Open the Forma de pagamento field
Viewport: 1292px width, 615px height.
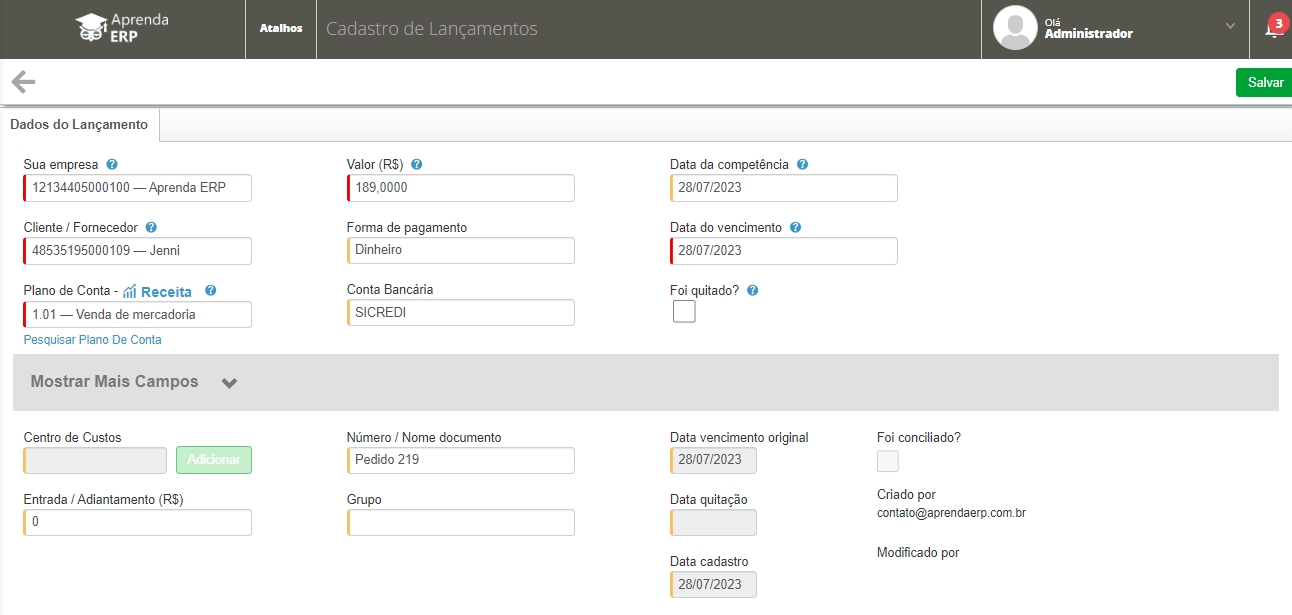pos(461,251)
